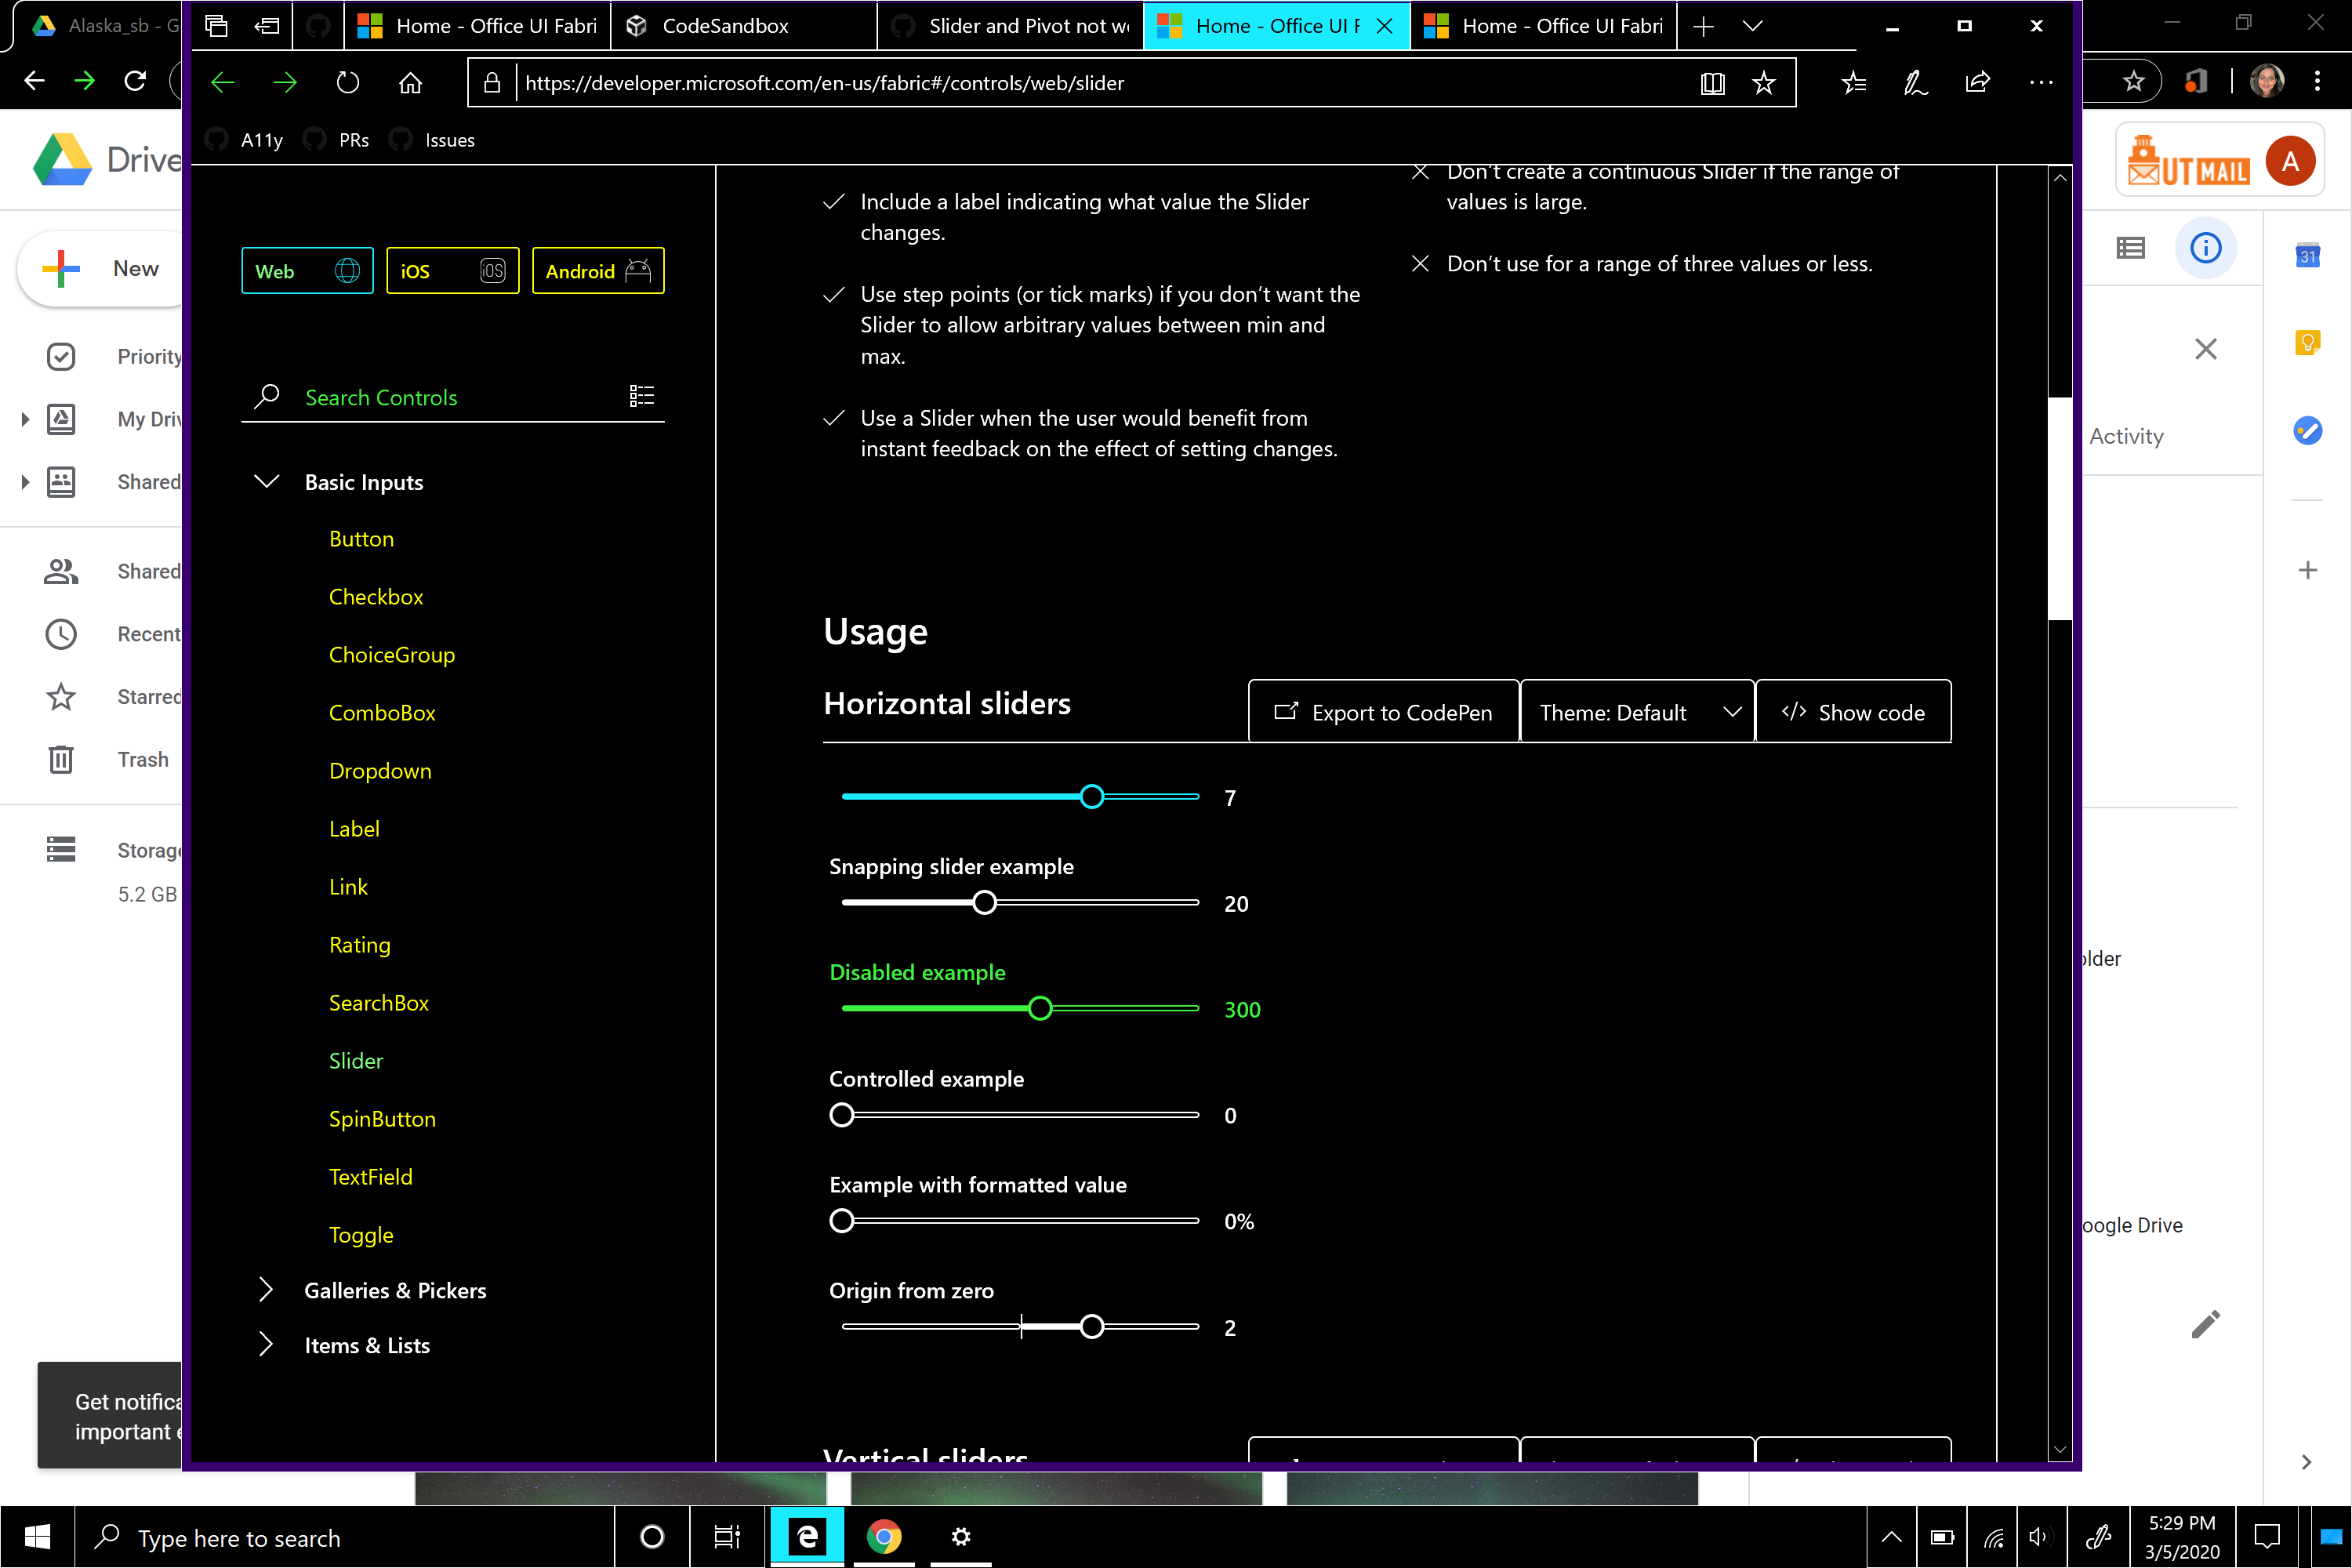Open the Web Notes pen tool
This screenshot has width=2352, height=1568.
pos(1915,83)
